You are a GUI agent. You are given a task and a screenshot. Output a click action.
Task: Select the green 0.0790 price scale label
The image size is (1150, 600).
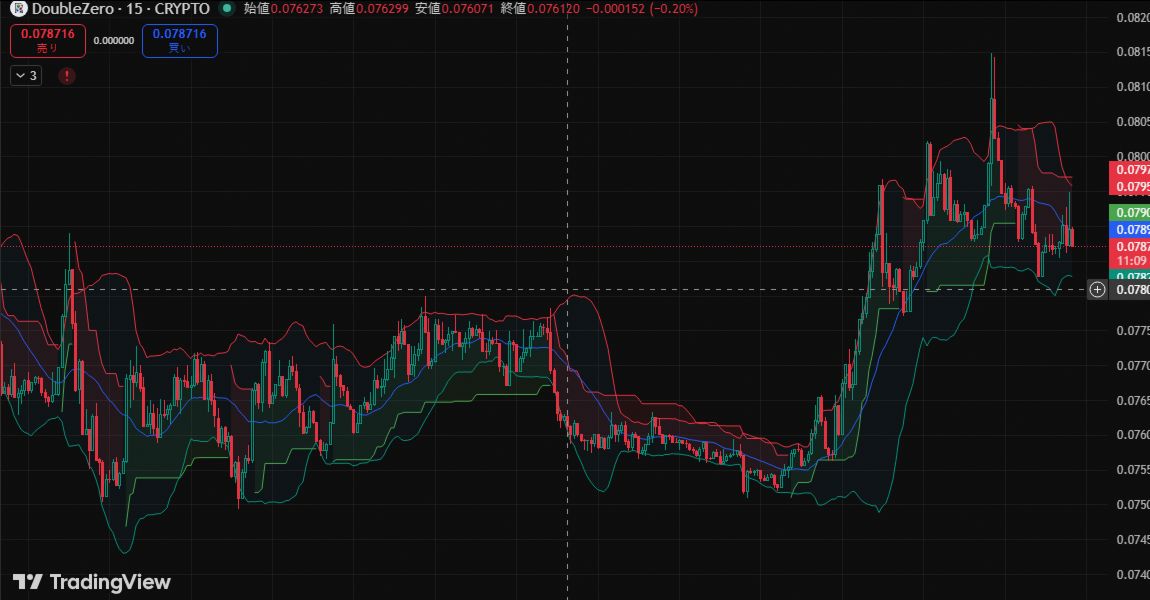1130,213
